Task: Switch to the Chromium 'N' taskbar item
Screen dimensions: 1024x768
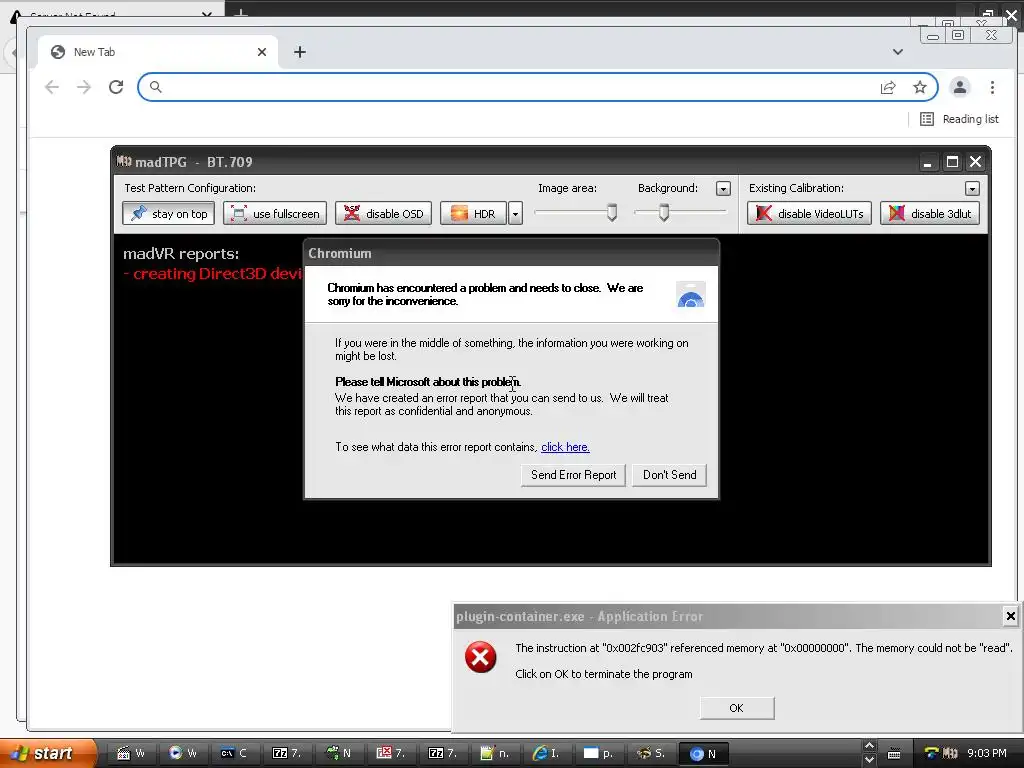Action: 703,753
